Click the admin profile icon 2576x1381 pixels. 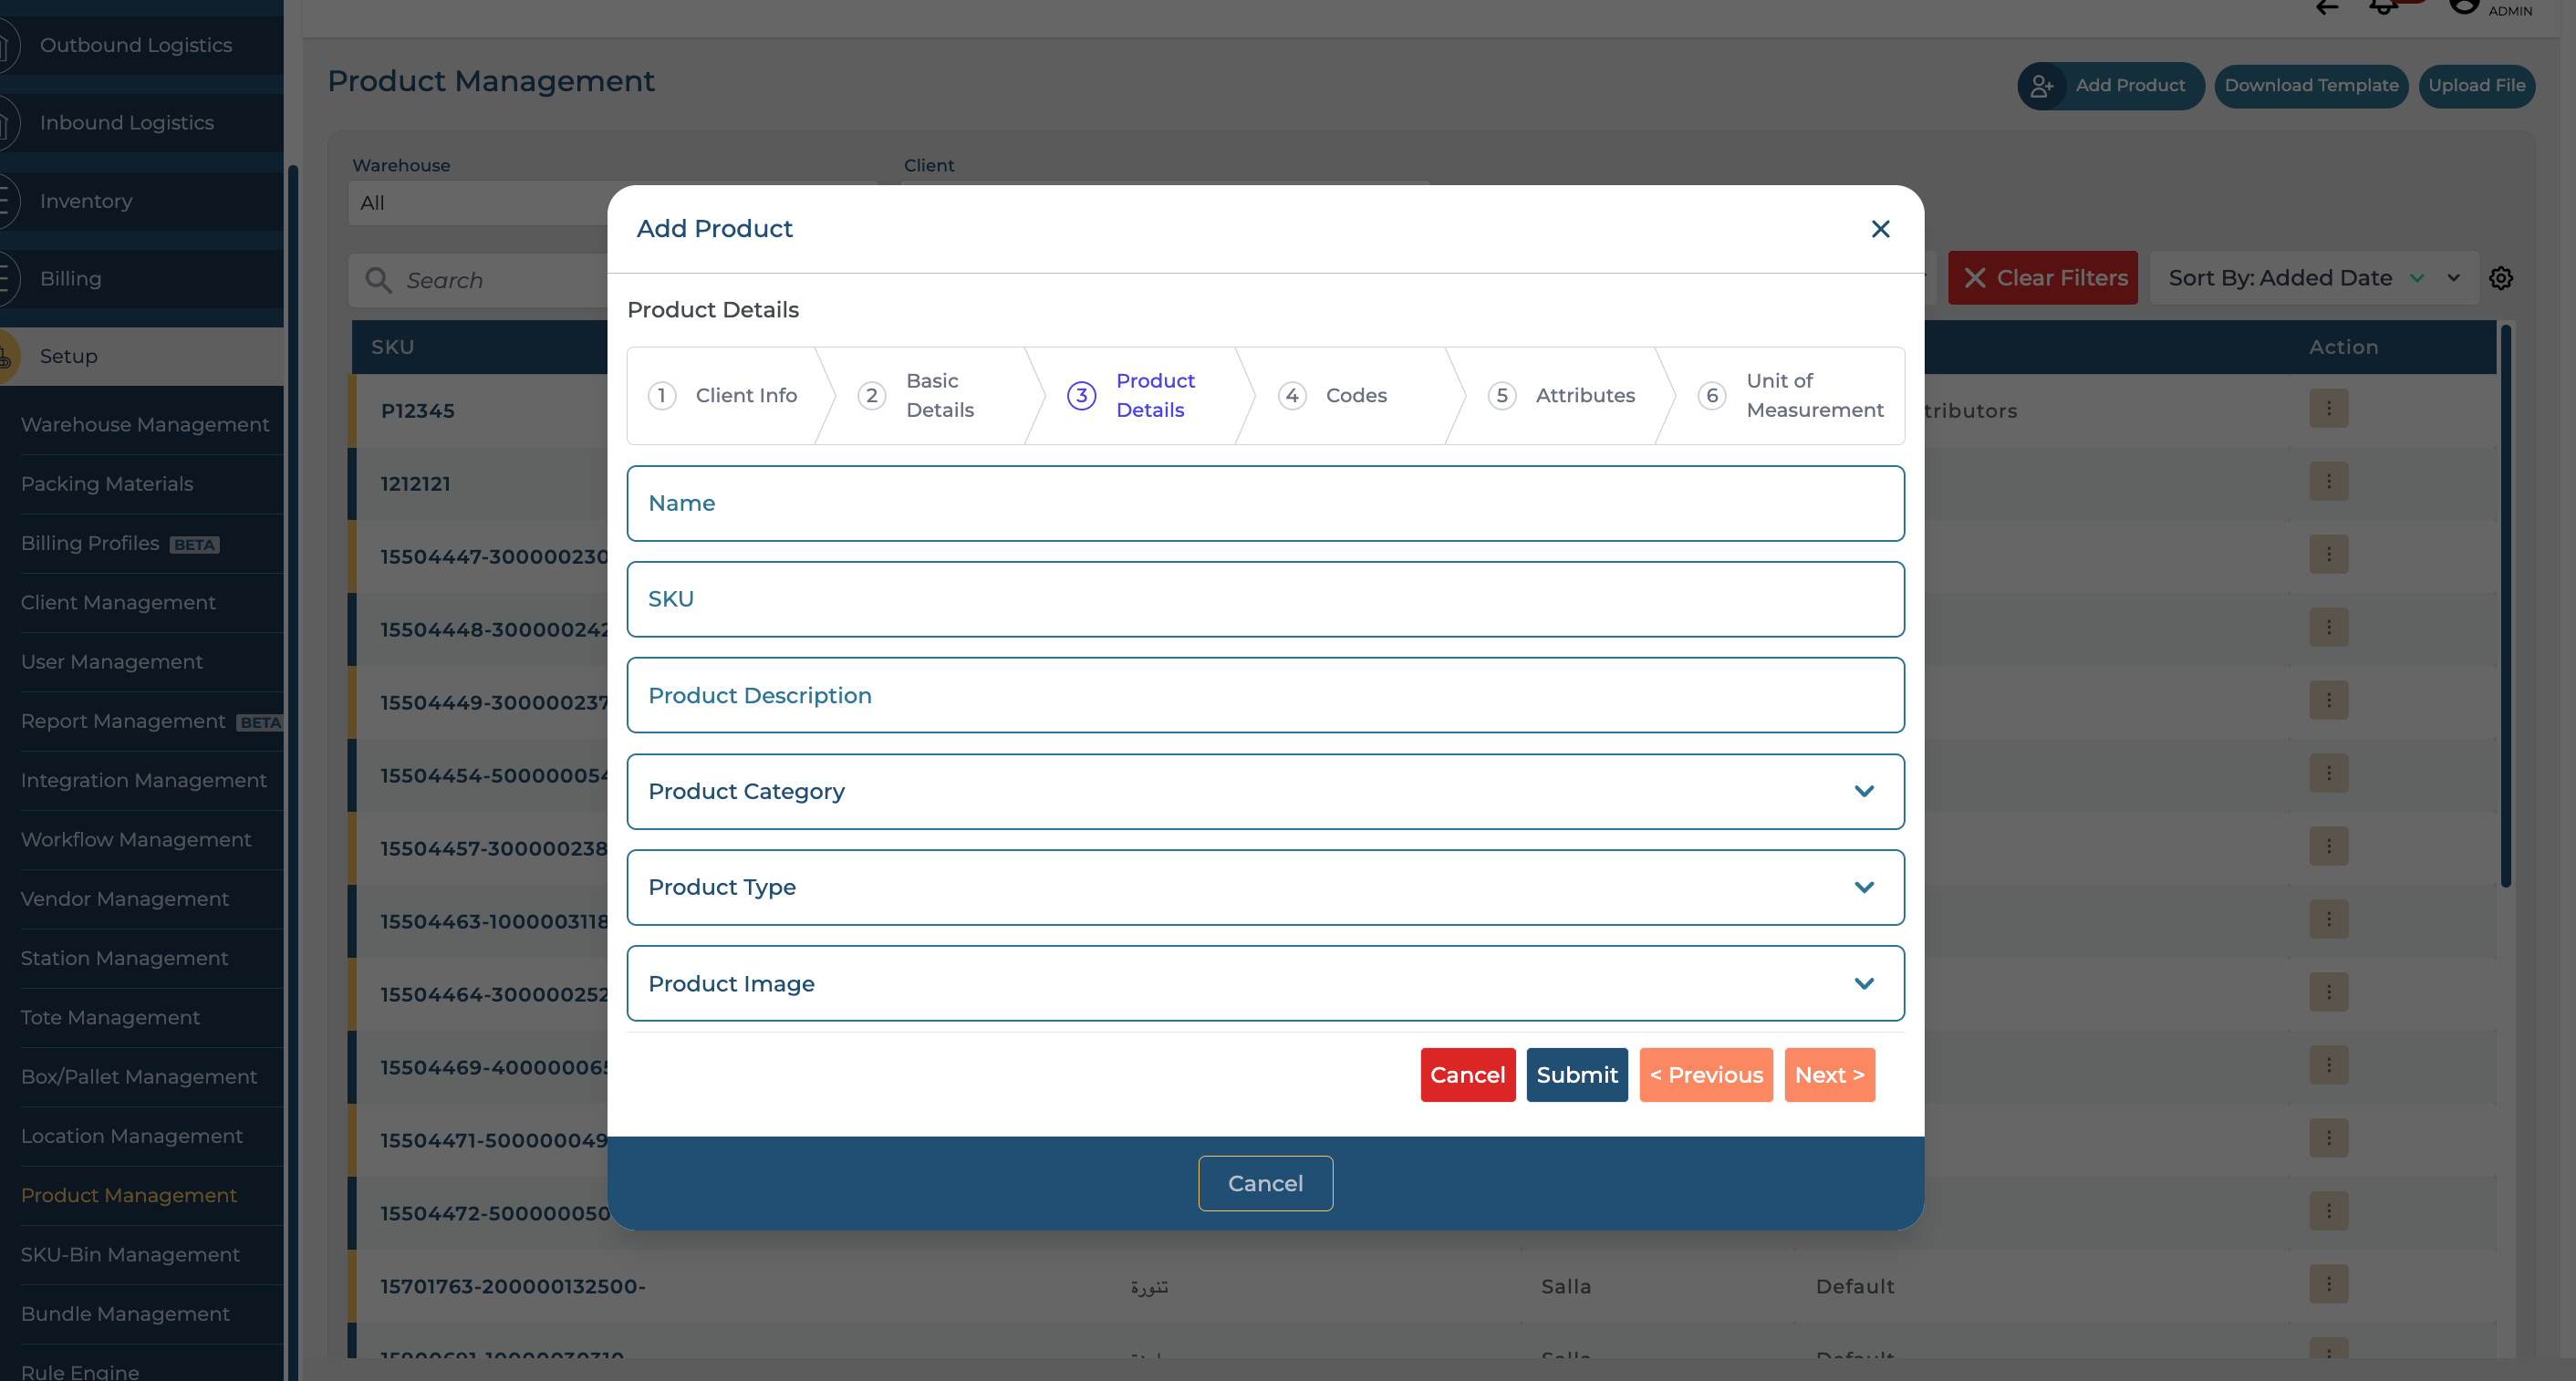tap(2464, 8)
